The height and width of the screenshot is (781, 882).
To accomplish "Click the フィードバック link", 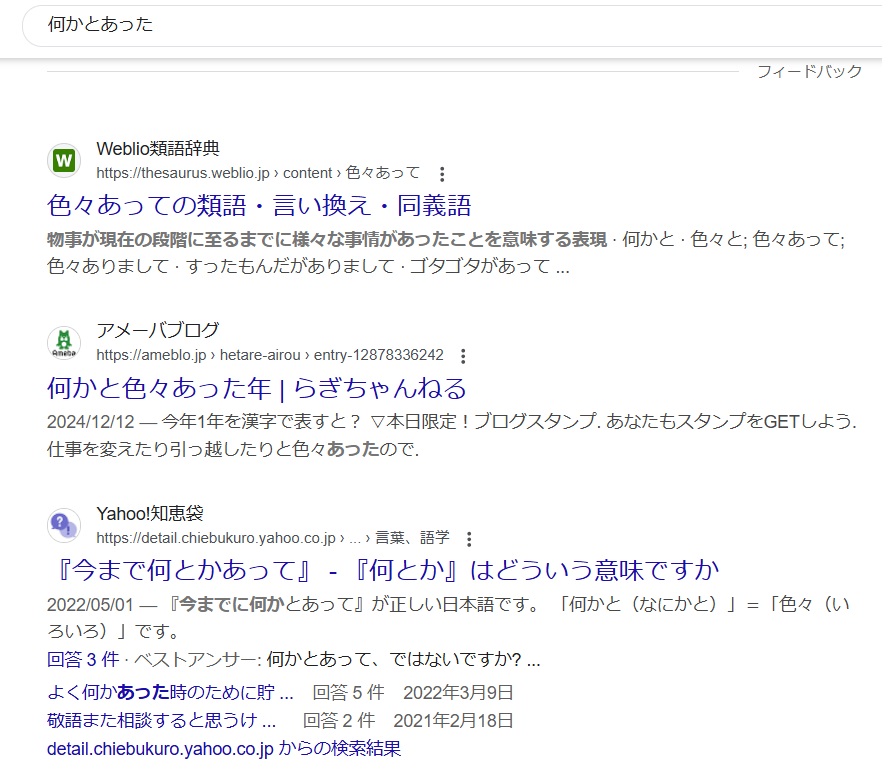I will pos(809,71).
